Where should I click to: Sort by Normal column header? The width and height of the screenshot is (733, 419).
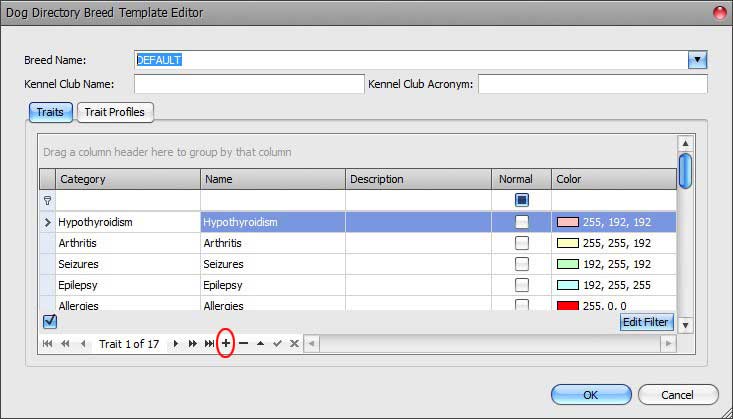pos(521,179)
